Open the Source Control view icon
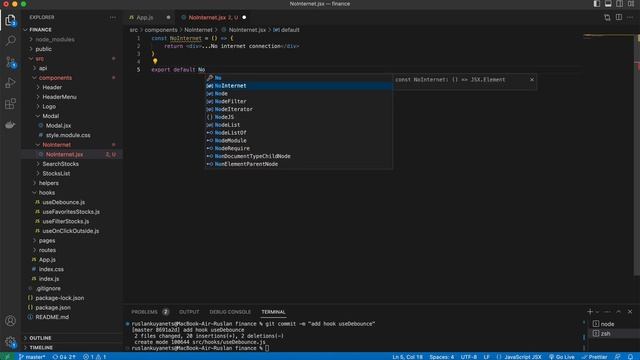 pyautogui.click(x=11, y=62)
